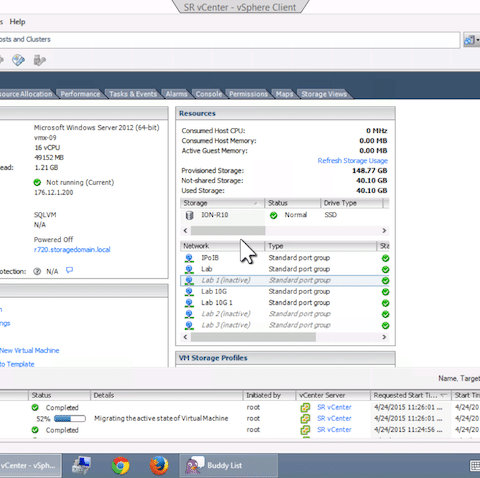Select the Lab network icon
Viewport: 480px width, 478px height.
click(x=189, y=269)
